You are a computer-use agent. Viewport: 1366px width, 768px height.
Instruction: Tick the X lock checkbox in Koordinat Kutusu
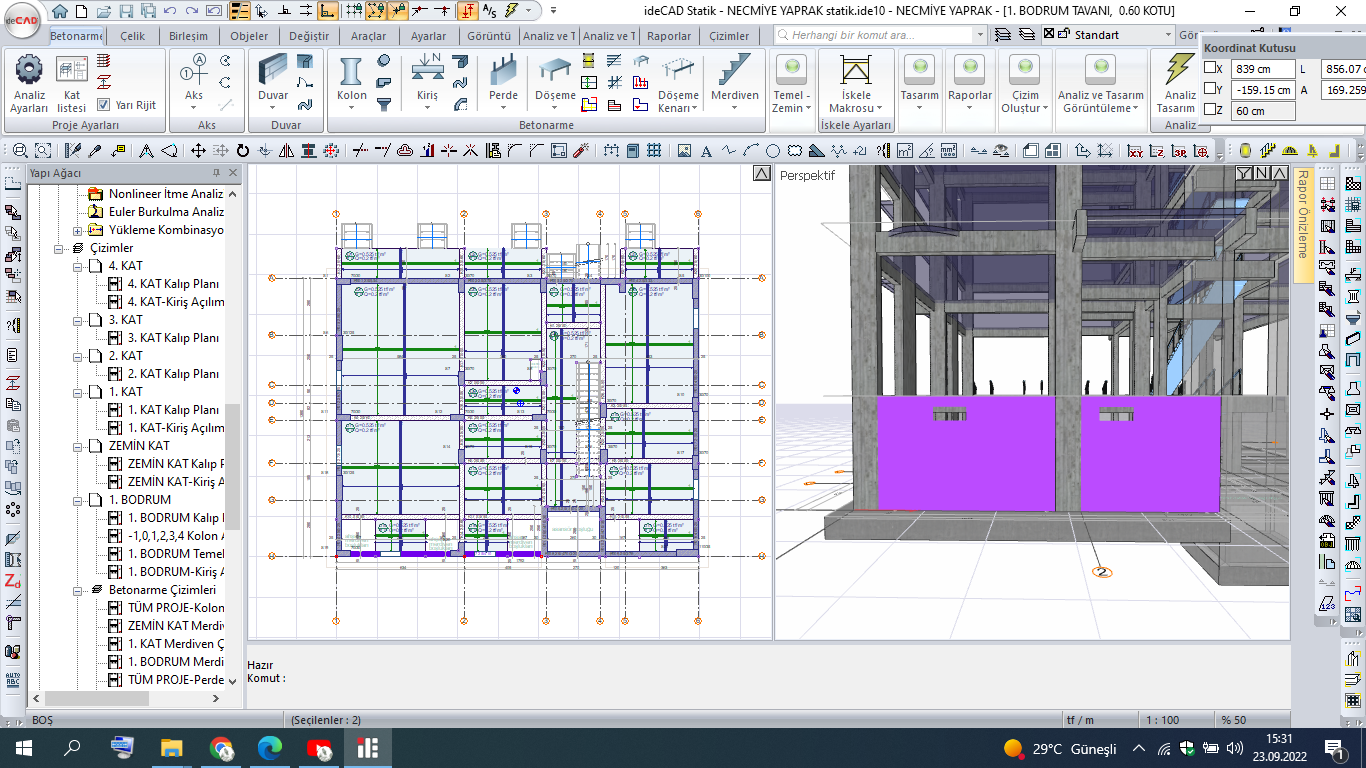click(1211, 69)
